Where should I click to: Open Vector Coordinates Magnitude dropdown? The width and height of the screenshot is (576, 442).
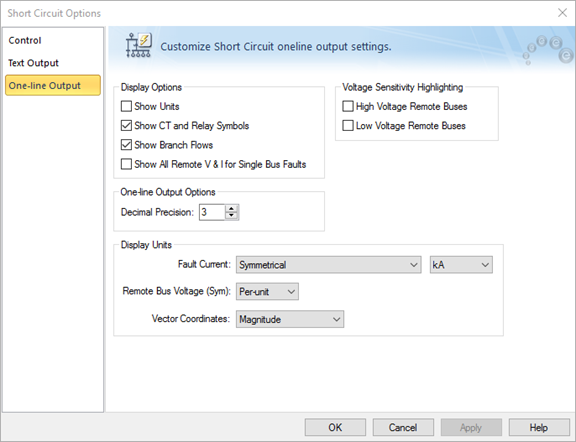pos(290,319)
